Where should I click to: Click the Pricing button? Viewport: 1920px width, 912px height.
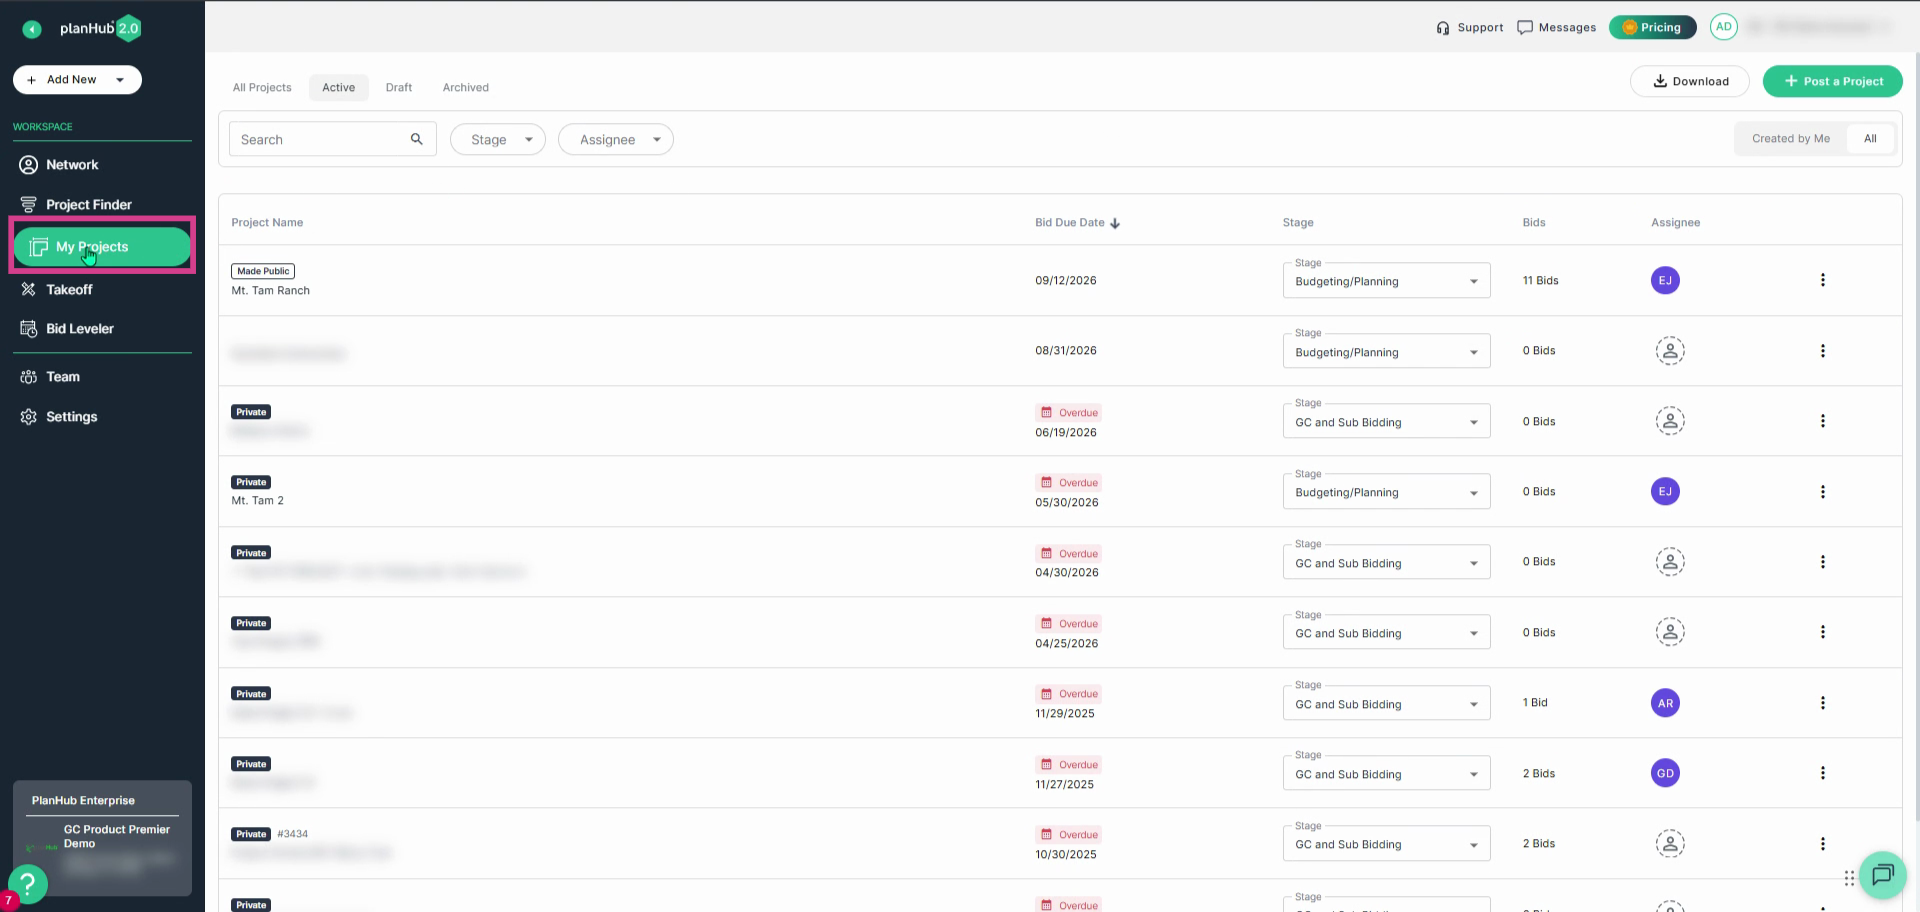pos(1653,28)
